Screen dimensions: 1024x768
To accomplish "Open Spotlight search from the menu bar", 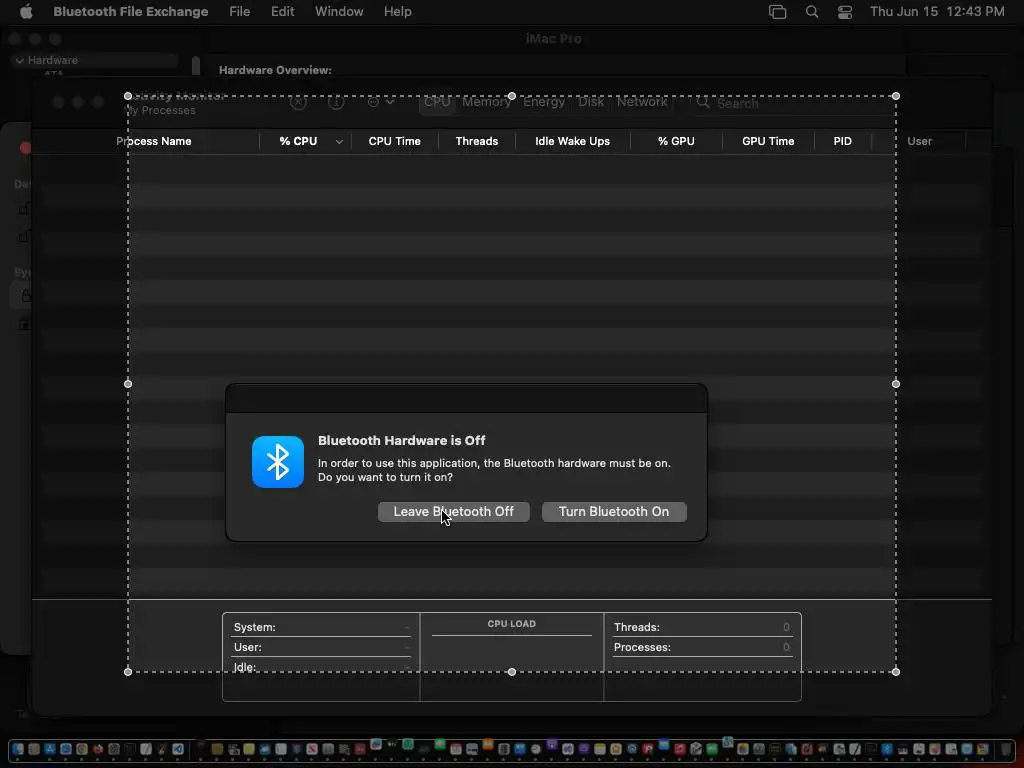I will tap(812, 12).
